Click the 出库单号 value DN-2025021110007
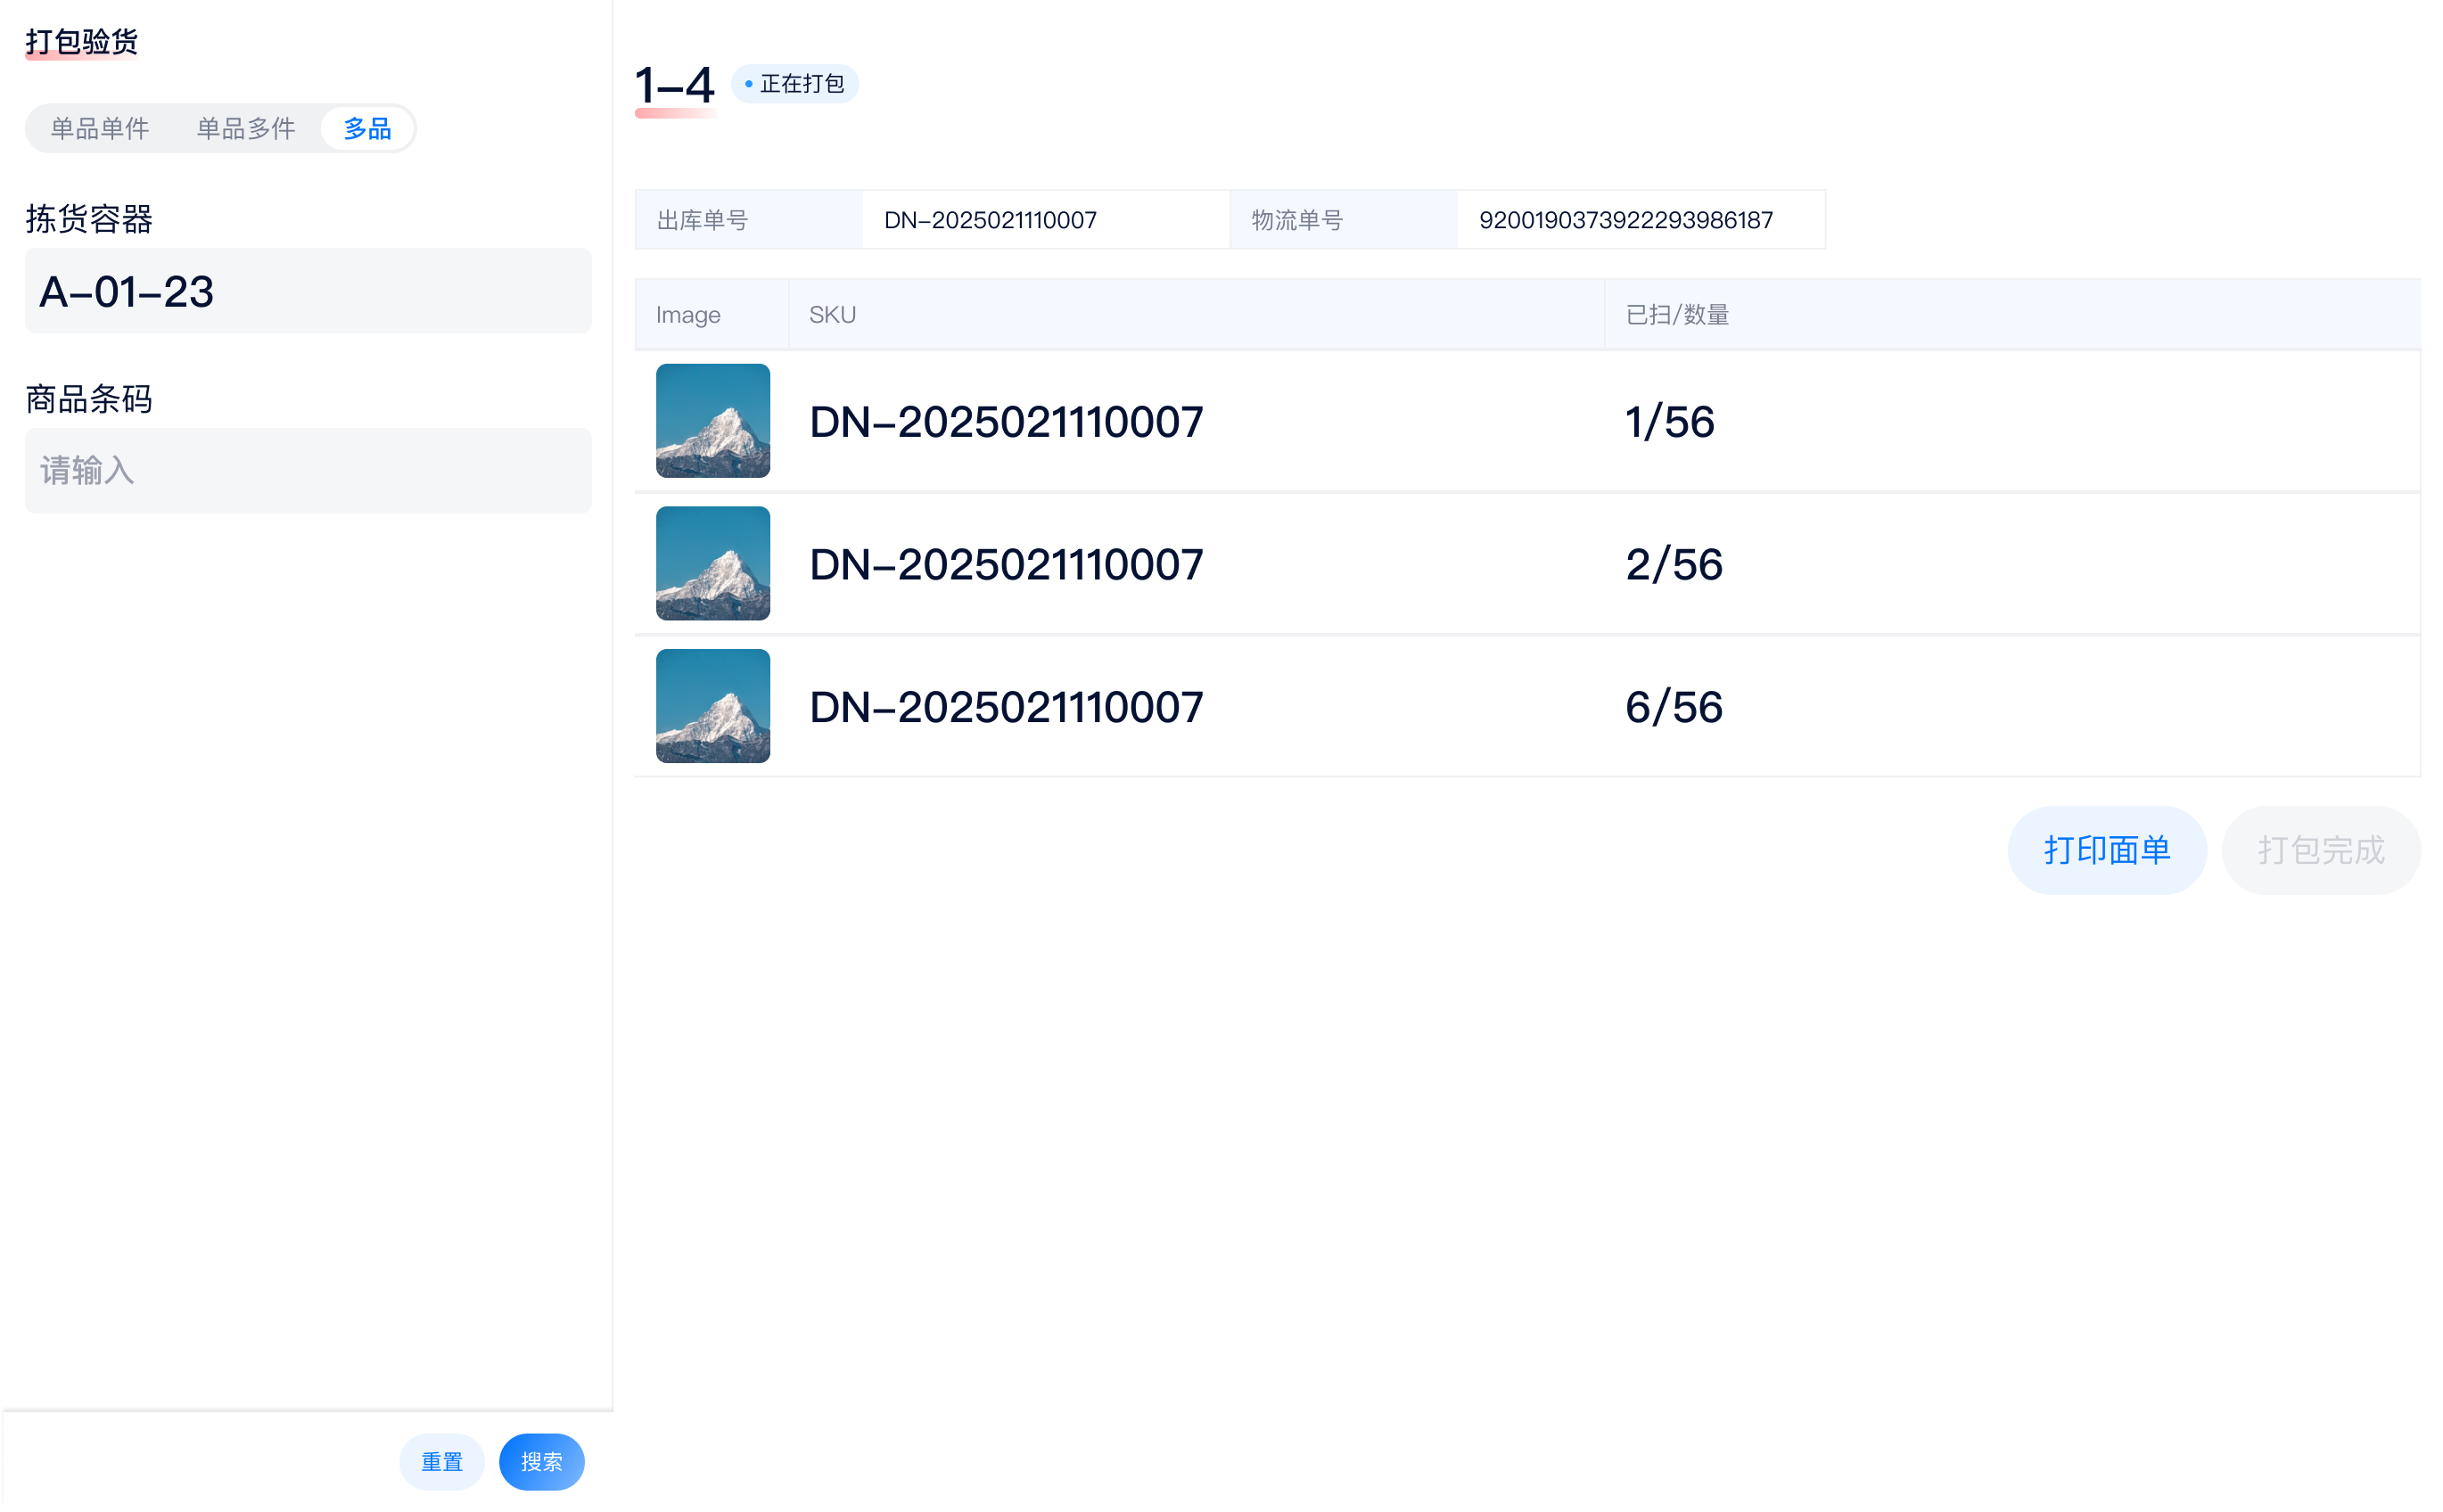 tap(990, 220)
